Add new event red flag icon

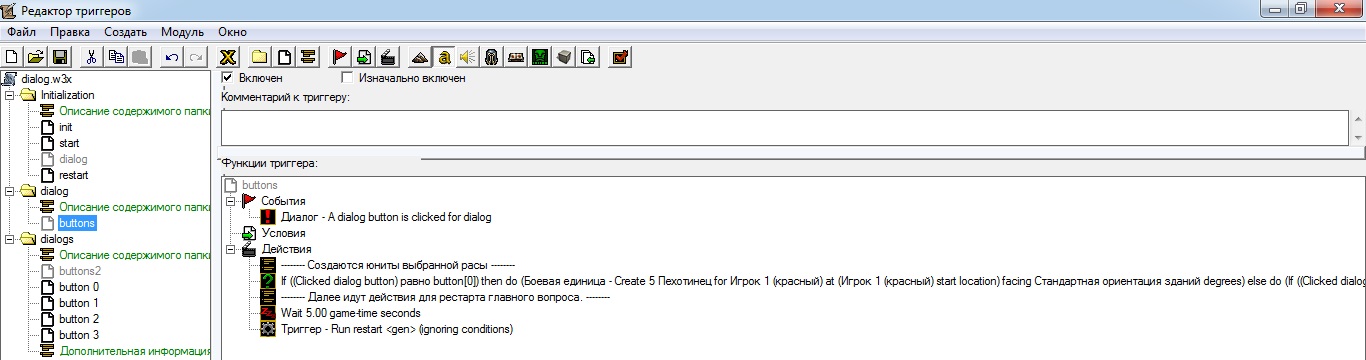click(340, 57)
